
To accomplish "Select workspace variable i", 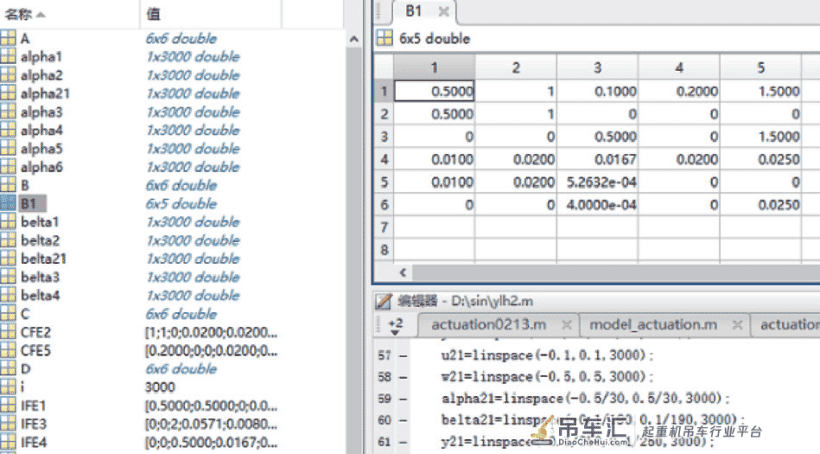I will [22, 387].
